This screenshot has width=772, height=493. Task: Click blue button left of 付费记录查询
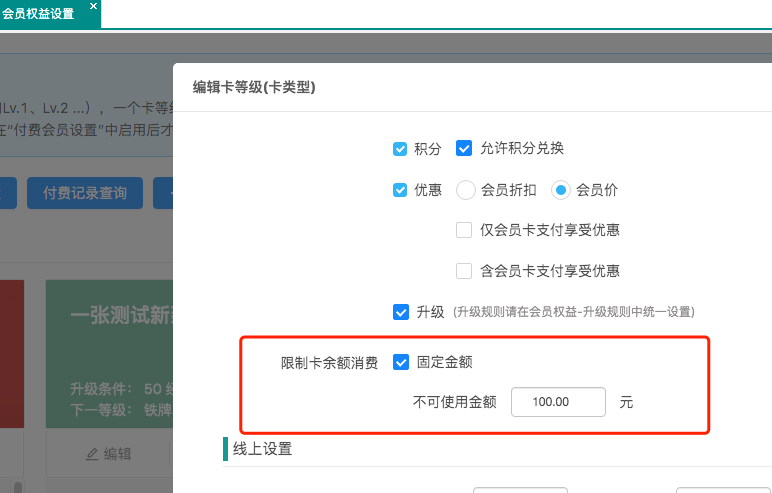8,193
